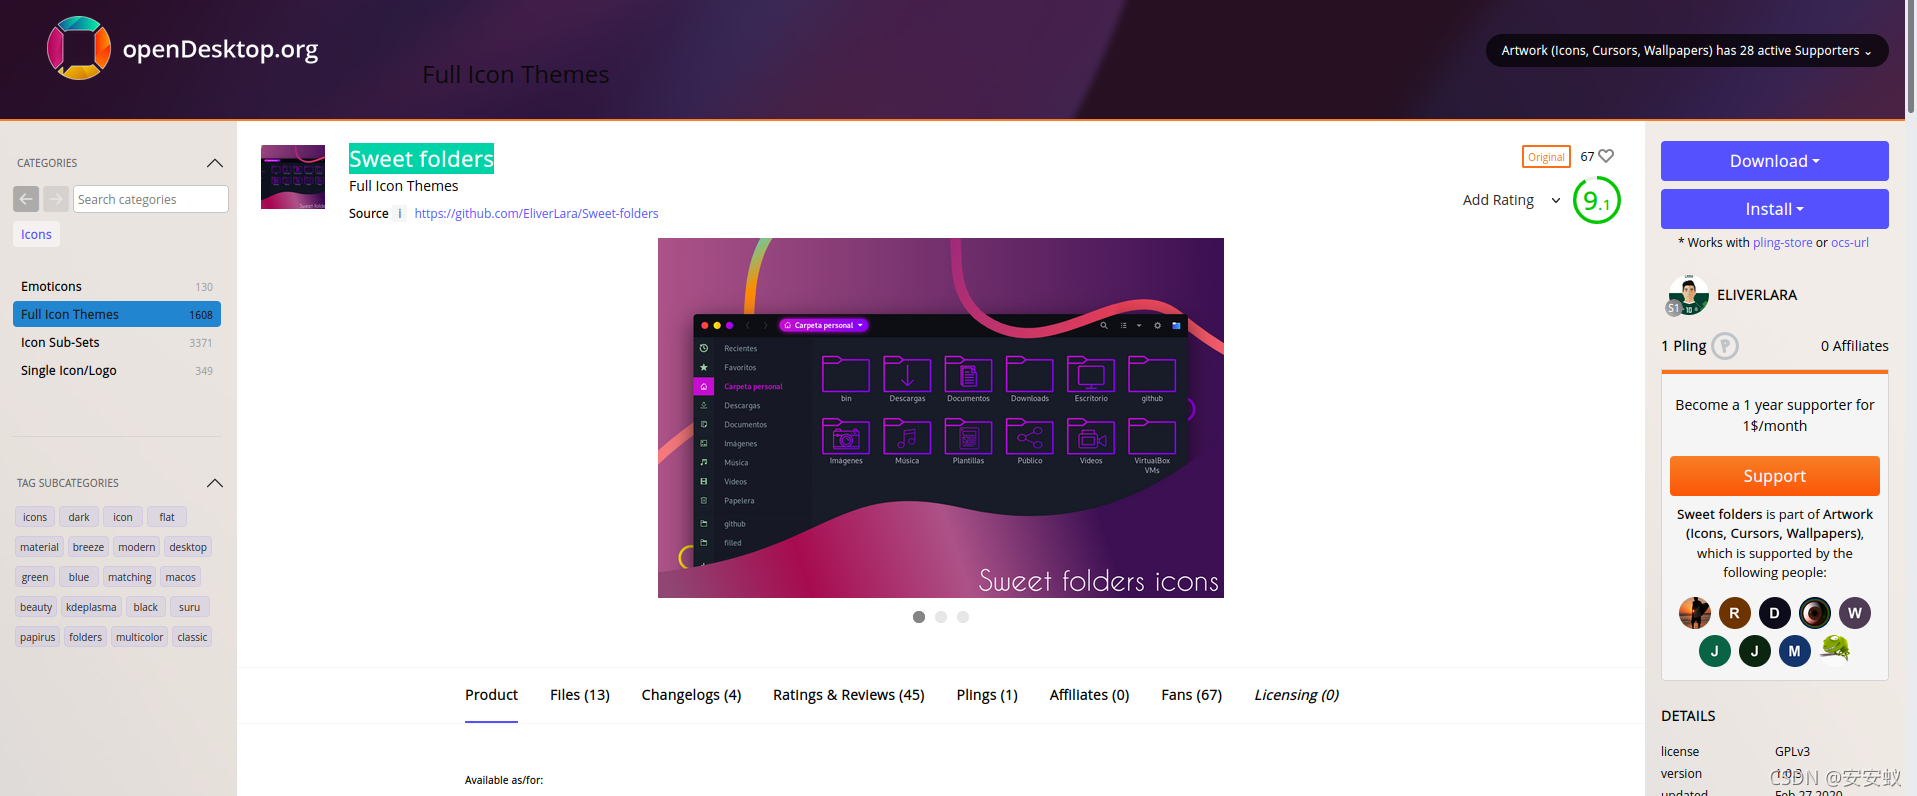The height and width of the screenshot is (796, 1917).
Task: Click the heart icon next to 67
Action: tap(1606, 156)
